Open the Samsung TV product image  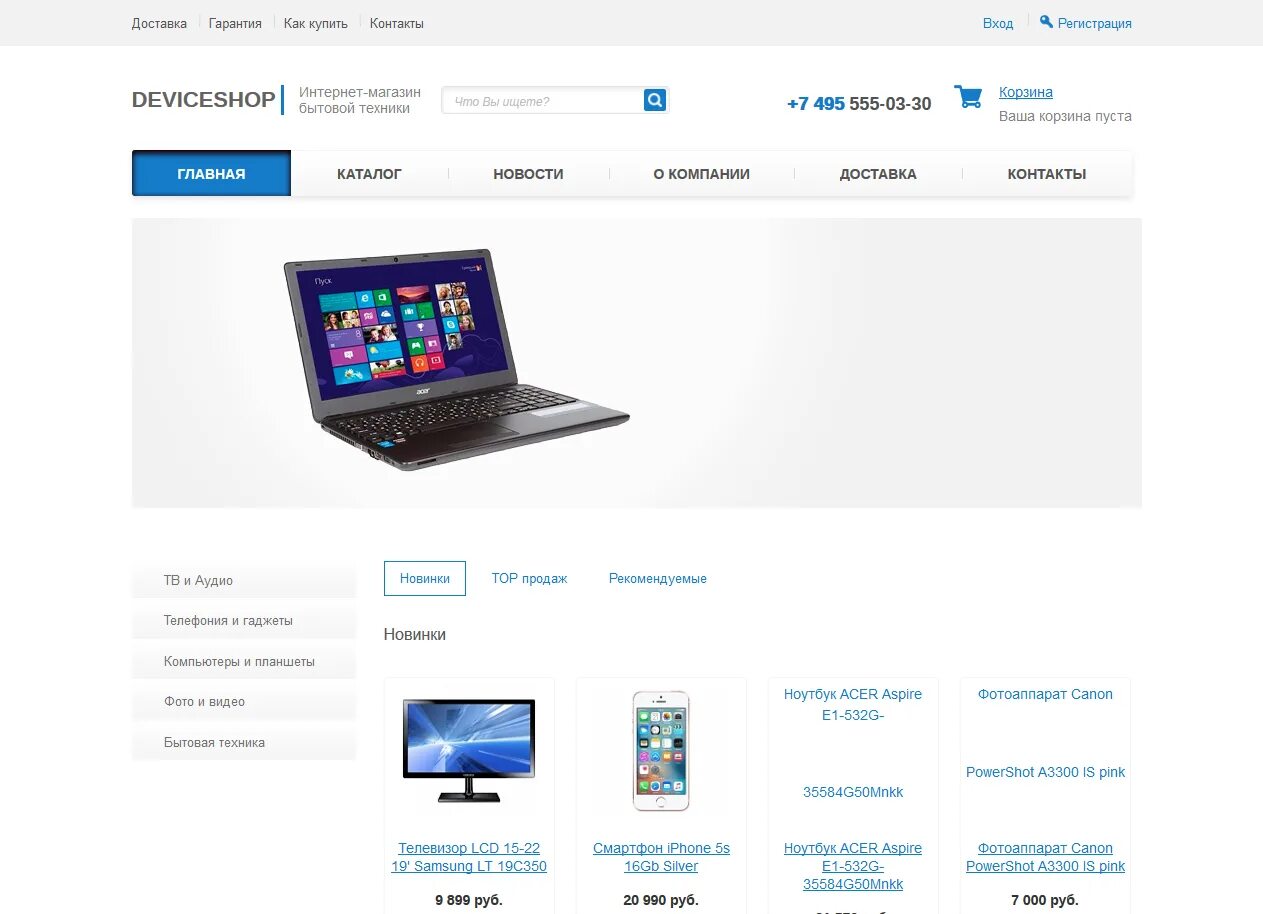[x=468, y=750]
